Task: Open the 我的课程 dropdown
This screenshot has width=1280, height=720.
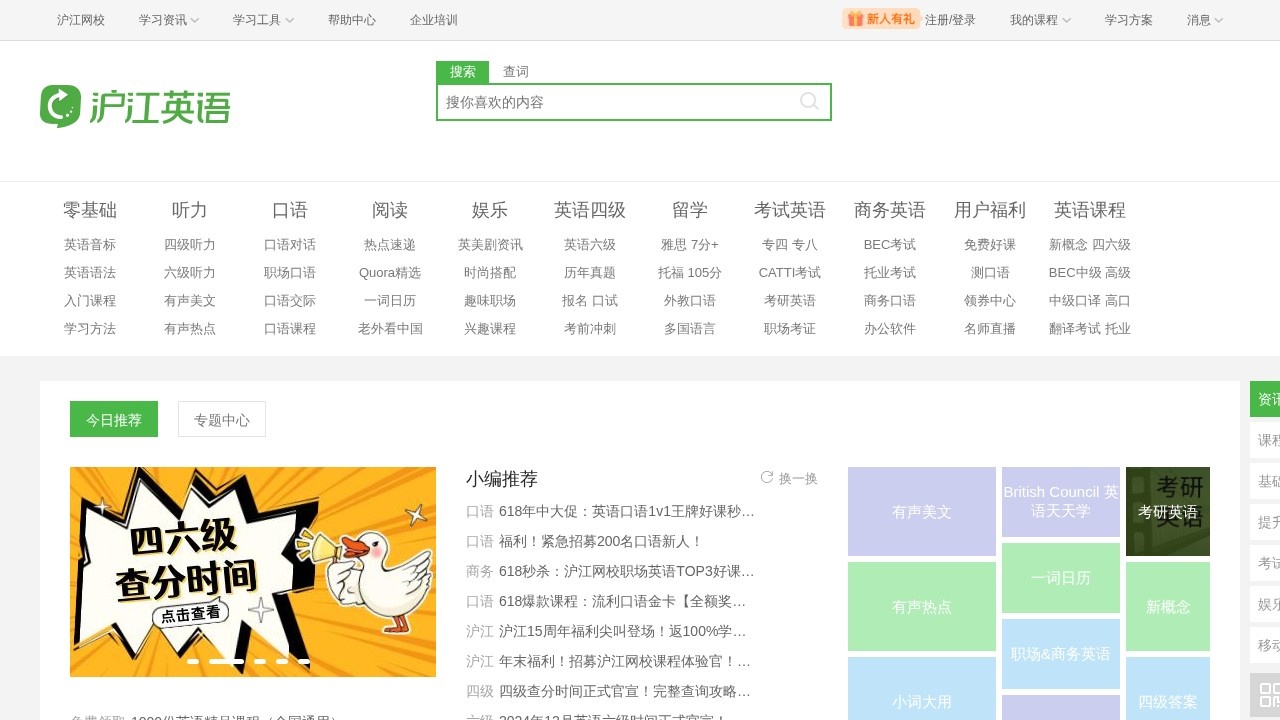Action: point(1040,20)
